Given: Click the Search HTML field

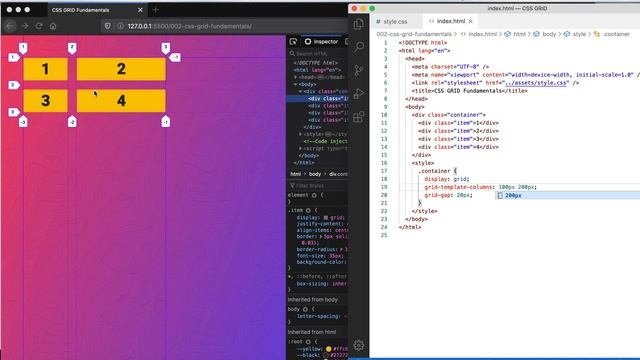Looking at the screenshot, I should click(x=318, y=54).
